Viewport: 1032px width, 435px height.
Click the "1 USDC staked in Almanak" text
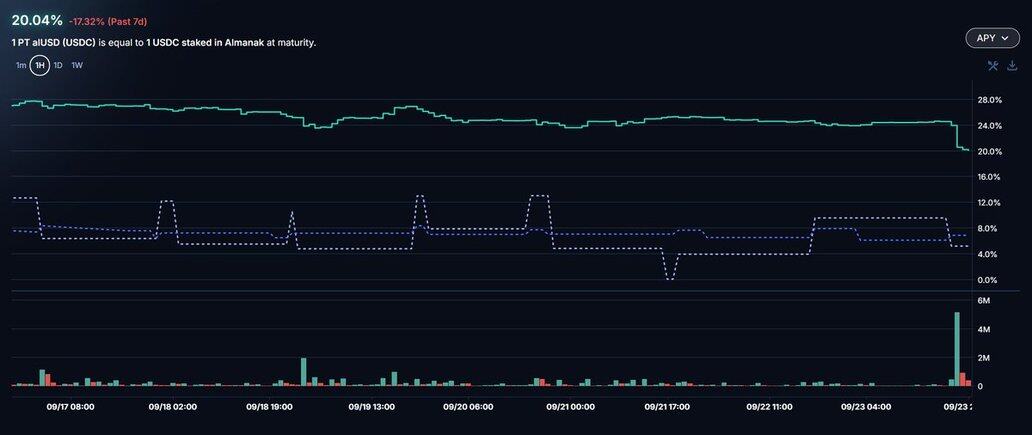pos(205,43)
